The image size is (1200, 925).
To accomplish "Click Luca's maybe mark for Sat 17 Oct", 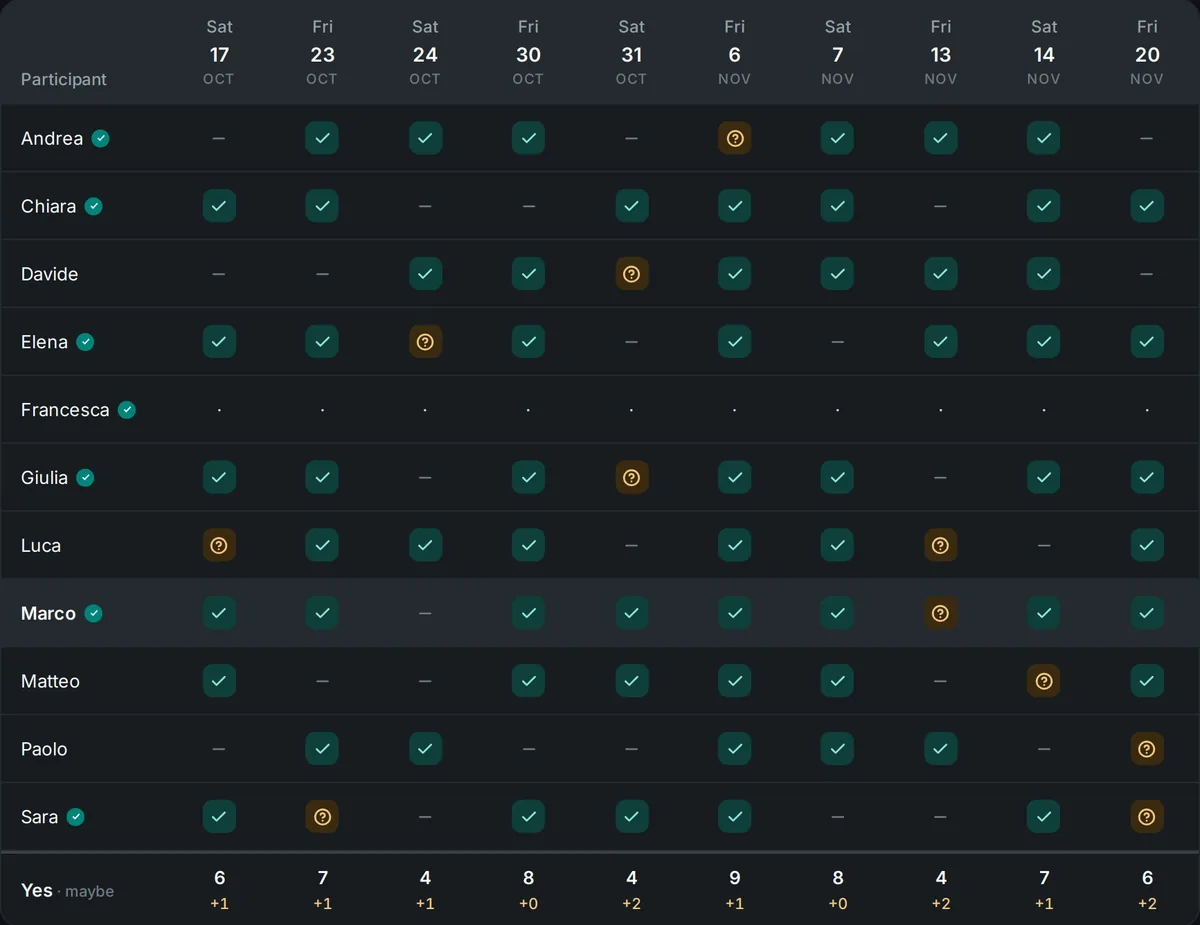I will [x=220, y=546].
